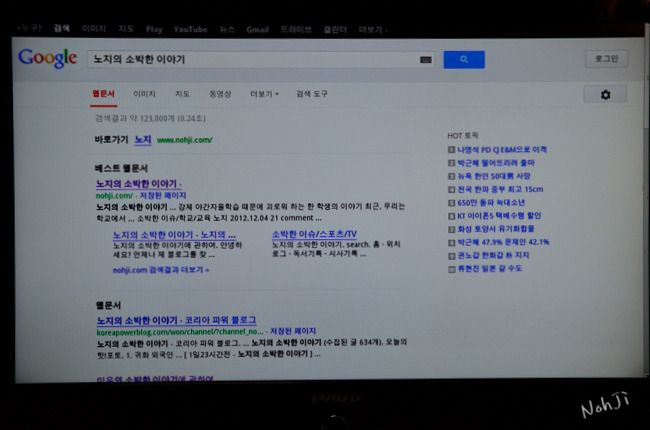Open 지도 in the top black bar
The width and height of the screenshot is (650, 430).
pyautogui.click(x=126, y=29)
